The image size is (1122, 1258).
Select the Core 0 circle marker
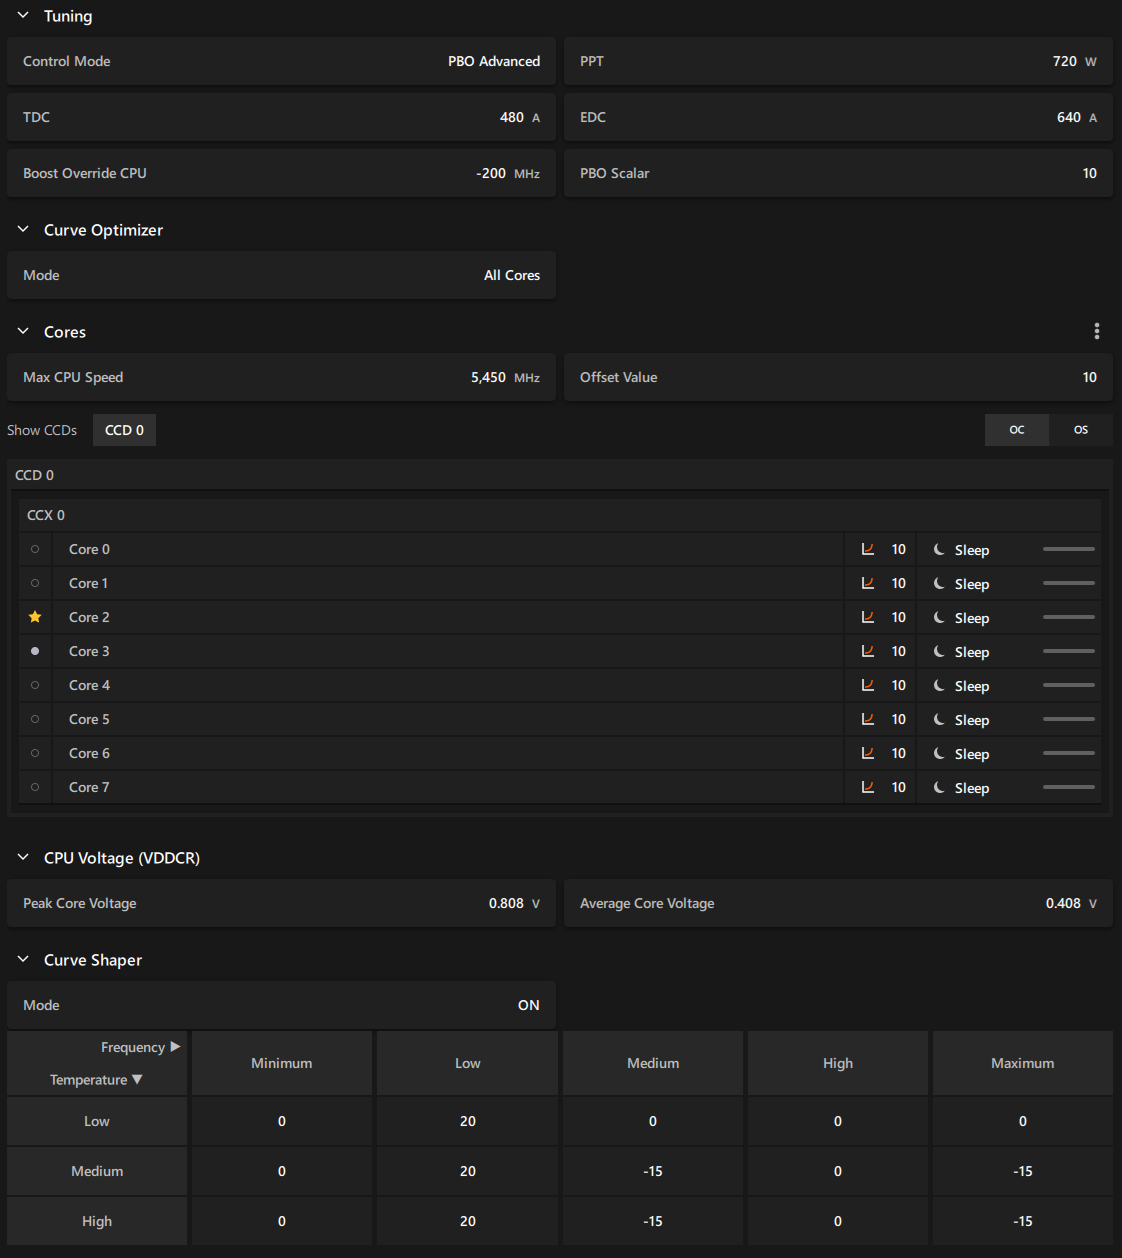(x=35, y=549)
